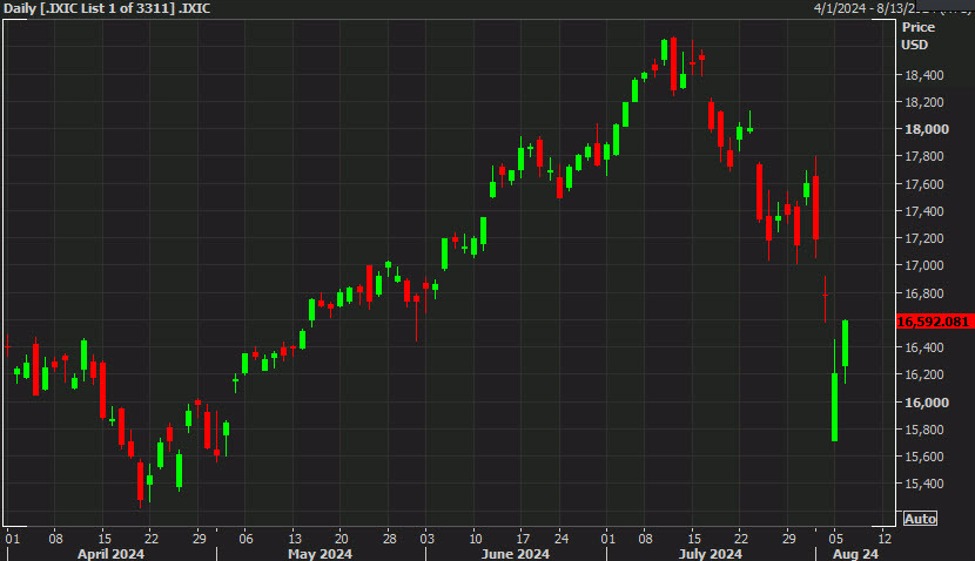
Task: Click the 'May 2024' month label
Action: [x=320, y=554]
